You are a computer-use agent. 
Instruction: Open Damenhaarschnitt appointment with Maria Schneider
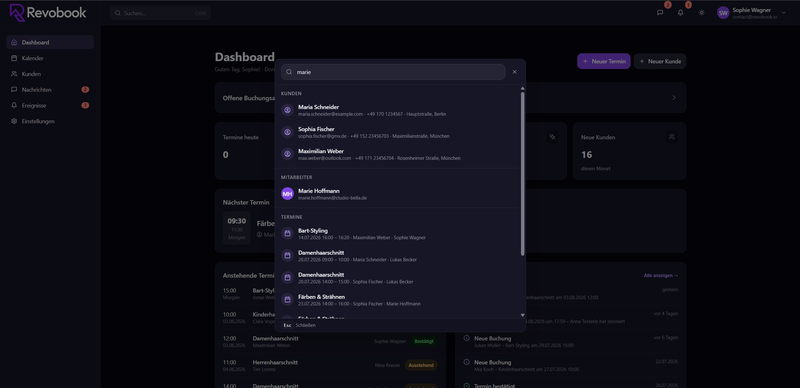coord(397,256)
